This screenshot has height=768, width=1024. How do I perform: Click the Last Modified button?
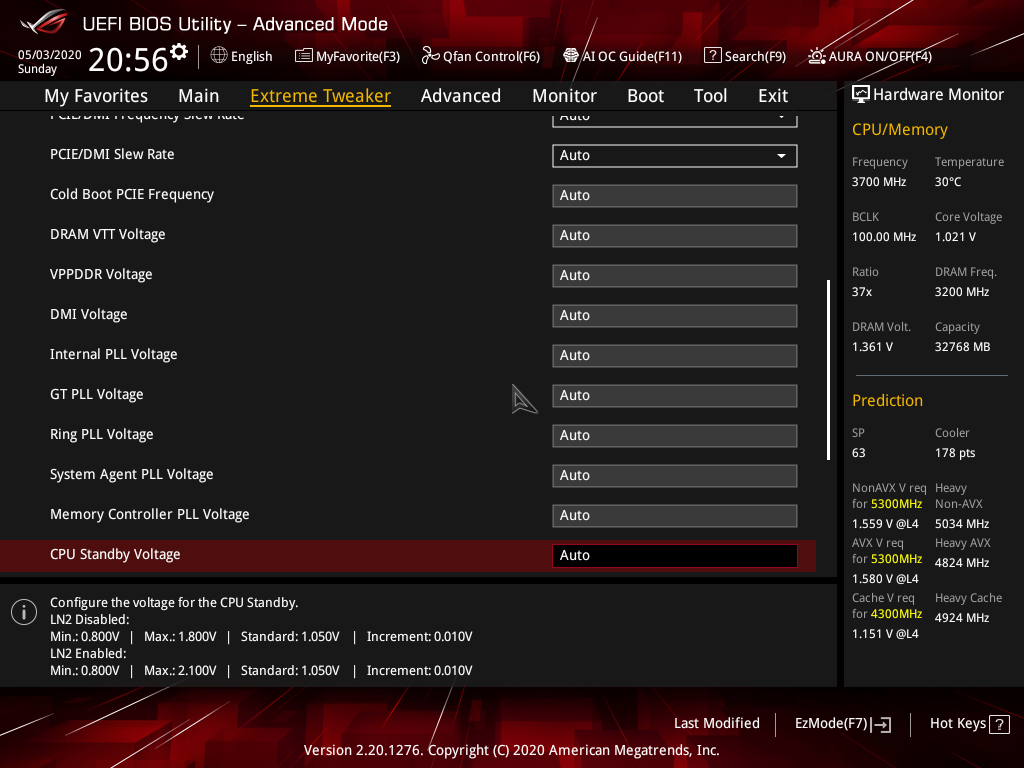pyautogui.click(x=716, y=724)
